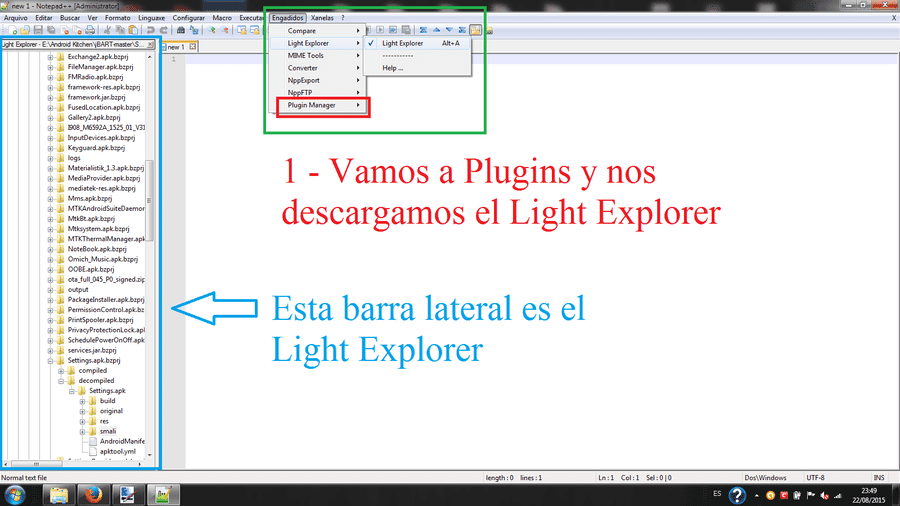Click the Copy toolbar icon
Image resolution: width=900 pixels, height=506 pixels.
[120, 30]
